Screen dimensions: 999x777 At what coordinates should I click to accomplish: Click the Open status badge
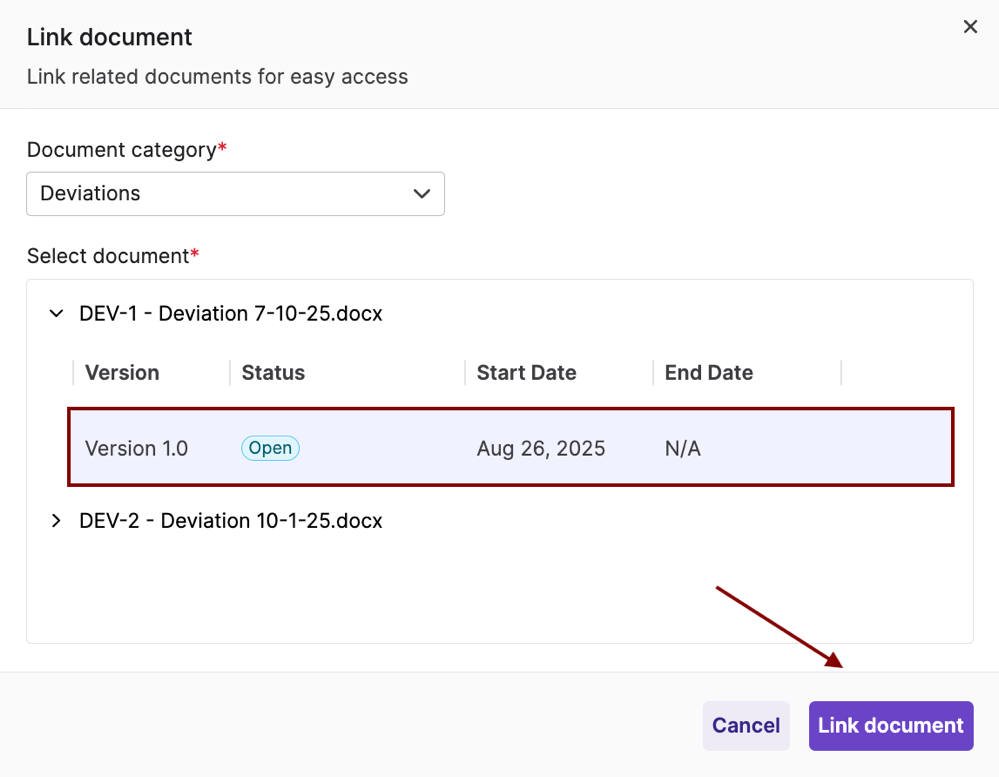coord(270,448)
